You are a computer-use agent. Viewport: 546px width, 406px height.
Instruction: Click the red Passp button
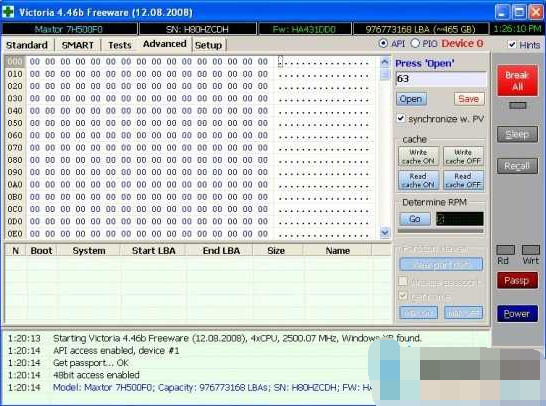pyautogui.click(x=517, y=281)
